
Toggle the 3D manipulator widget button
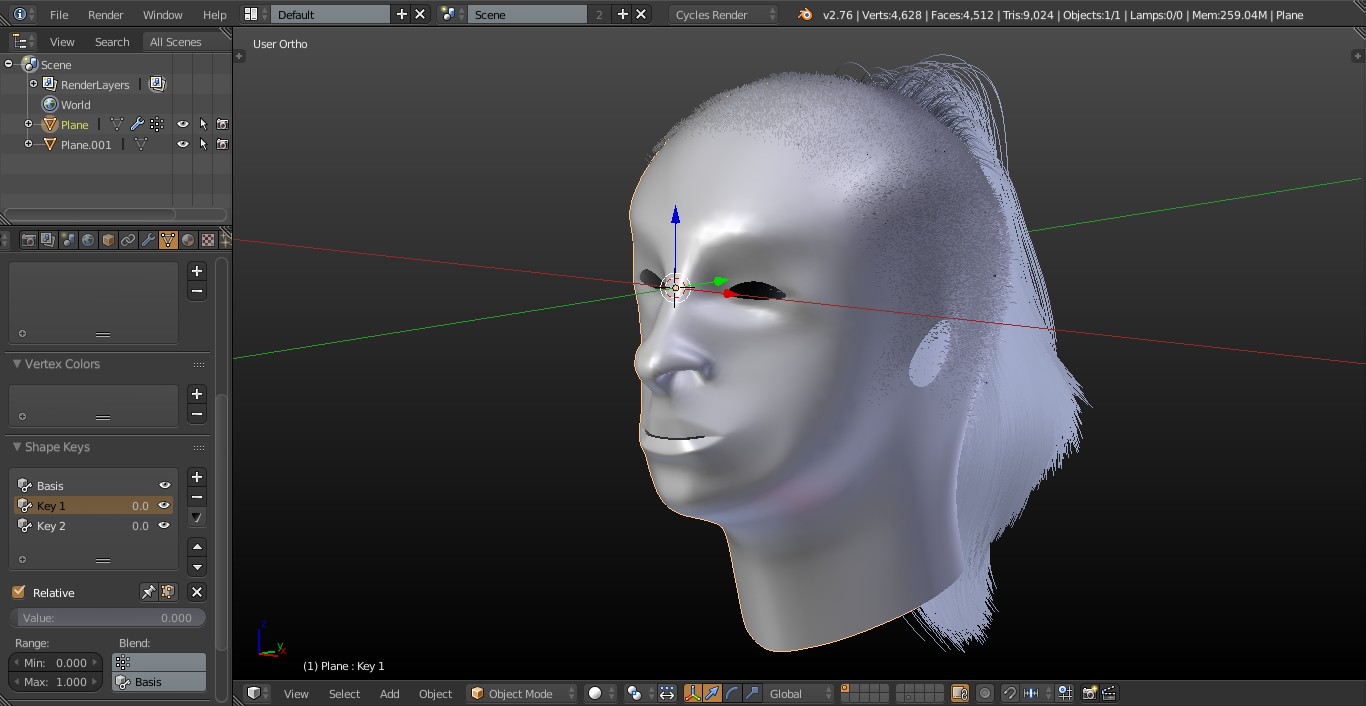point(692,693)
